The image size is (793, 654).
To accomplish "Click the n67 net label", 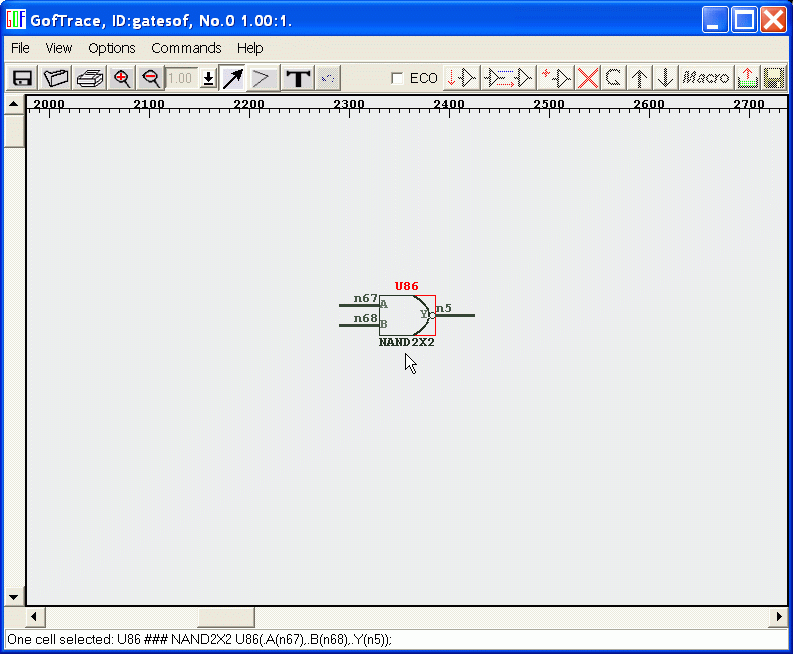I will pyautogui.click(x=366, y=298).
